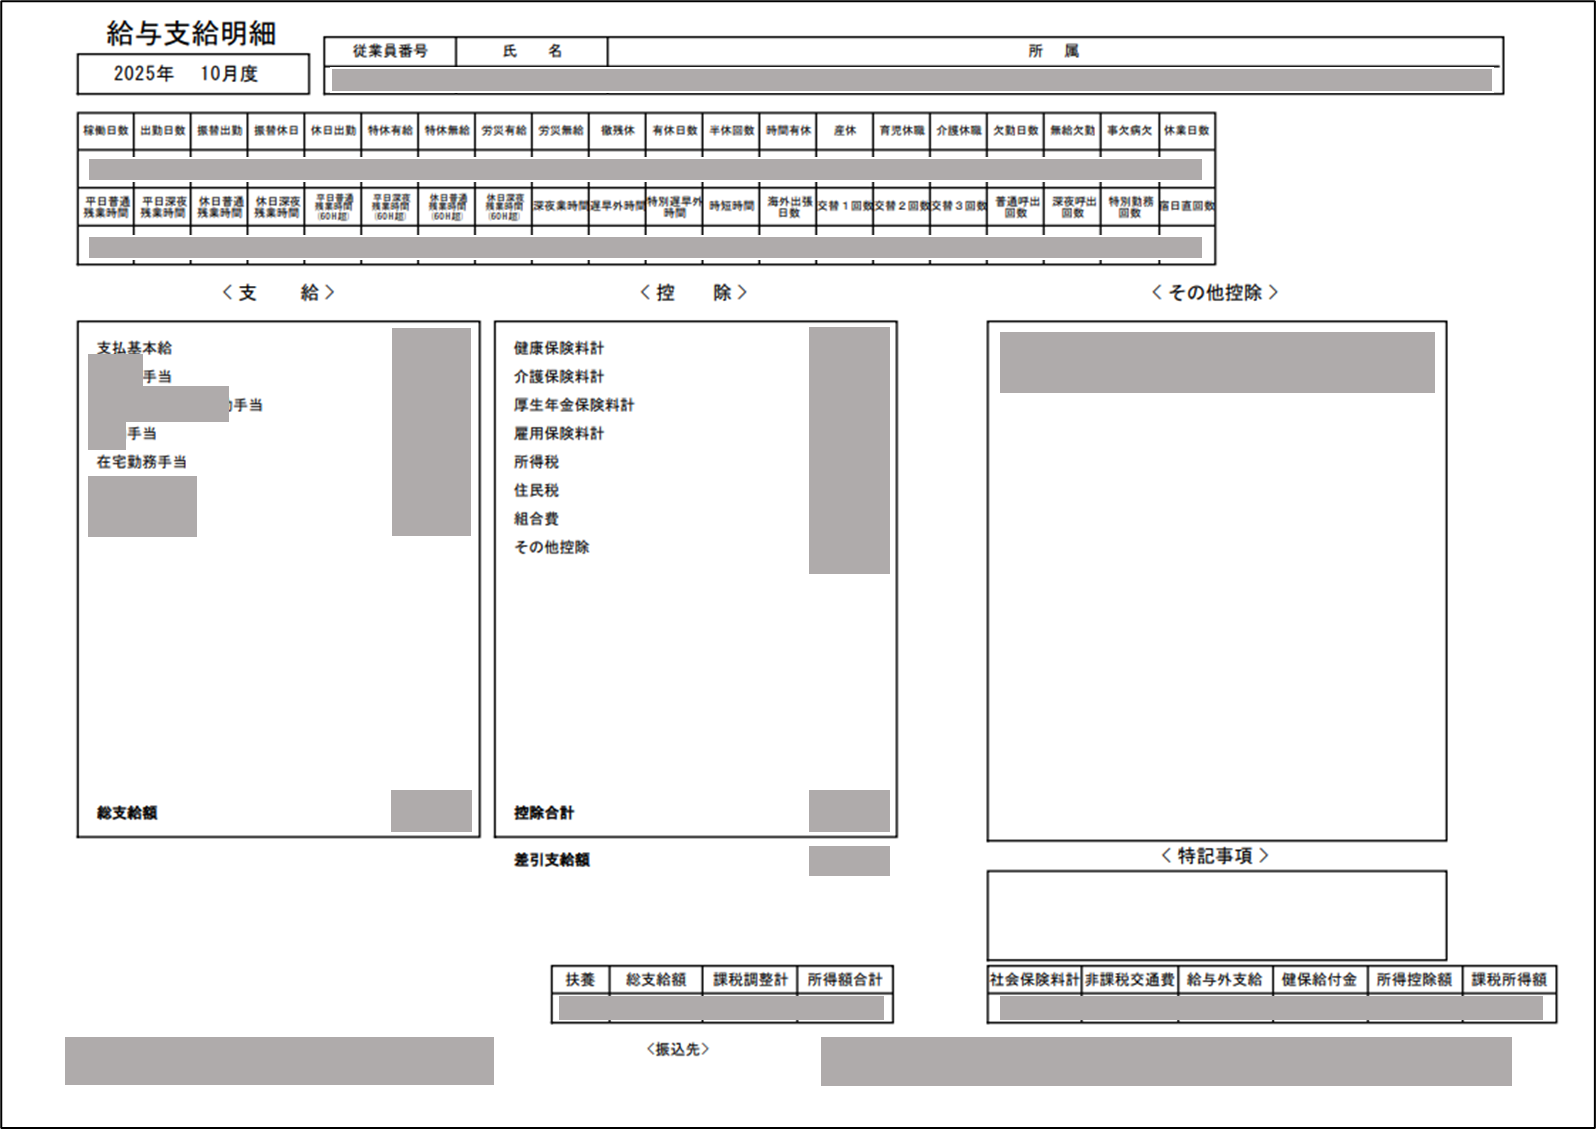Click the 総支給額 label in 支給 box

click(127, 813)
